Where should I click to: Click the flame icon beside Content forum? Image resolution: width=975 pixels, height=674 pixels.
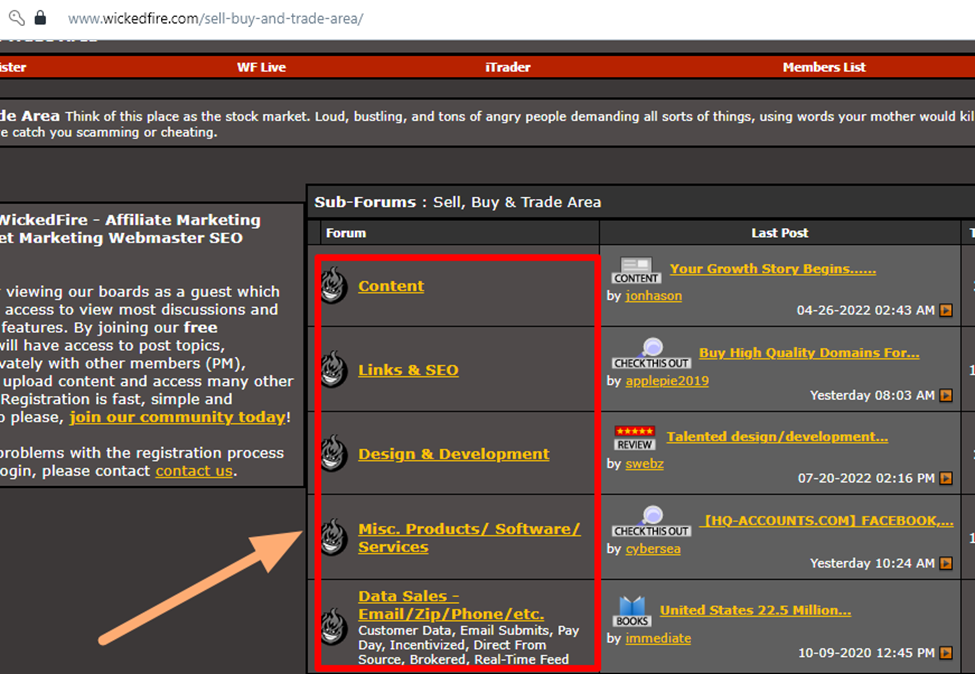(334, 286)
